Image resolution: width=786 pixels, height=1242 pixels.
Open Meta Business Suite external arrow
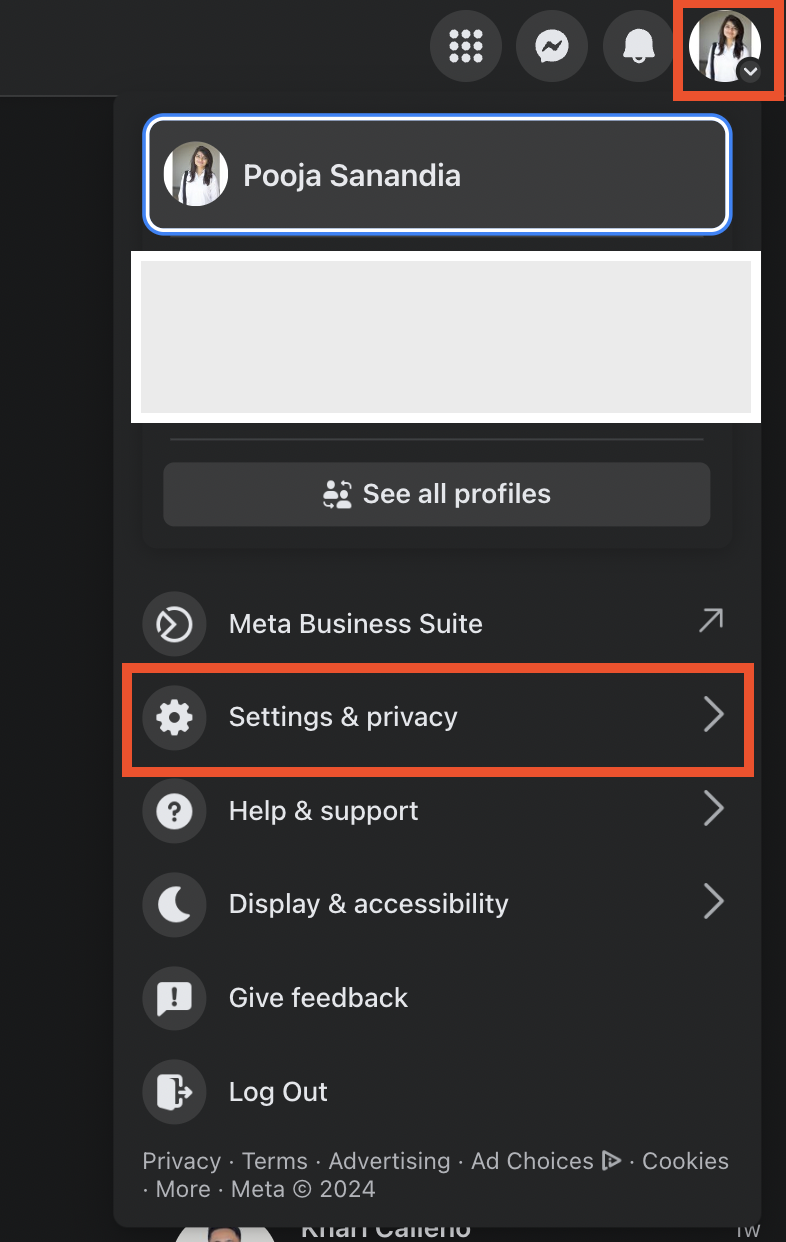tap(711, 621)
